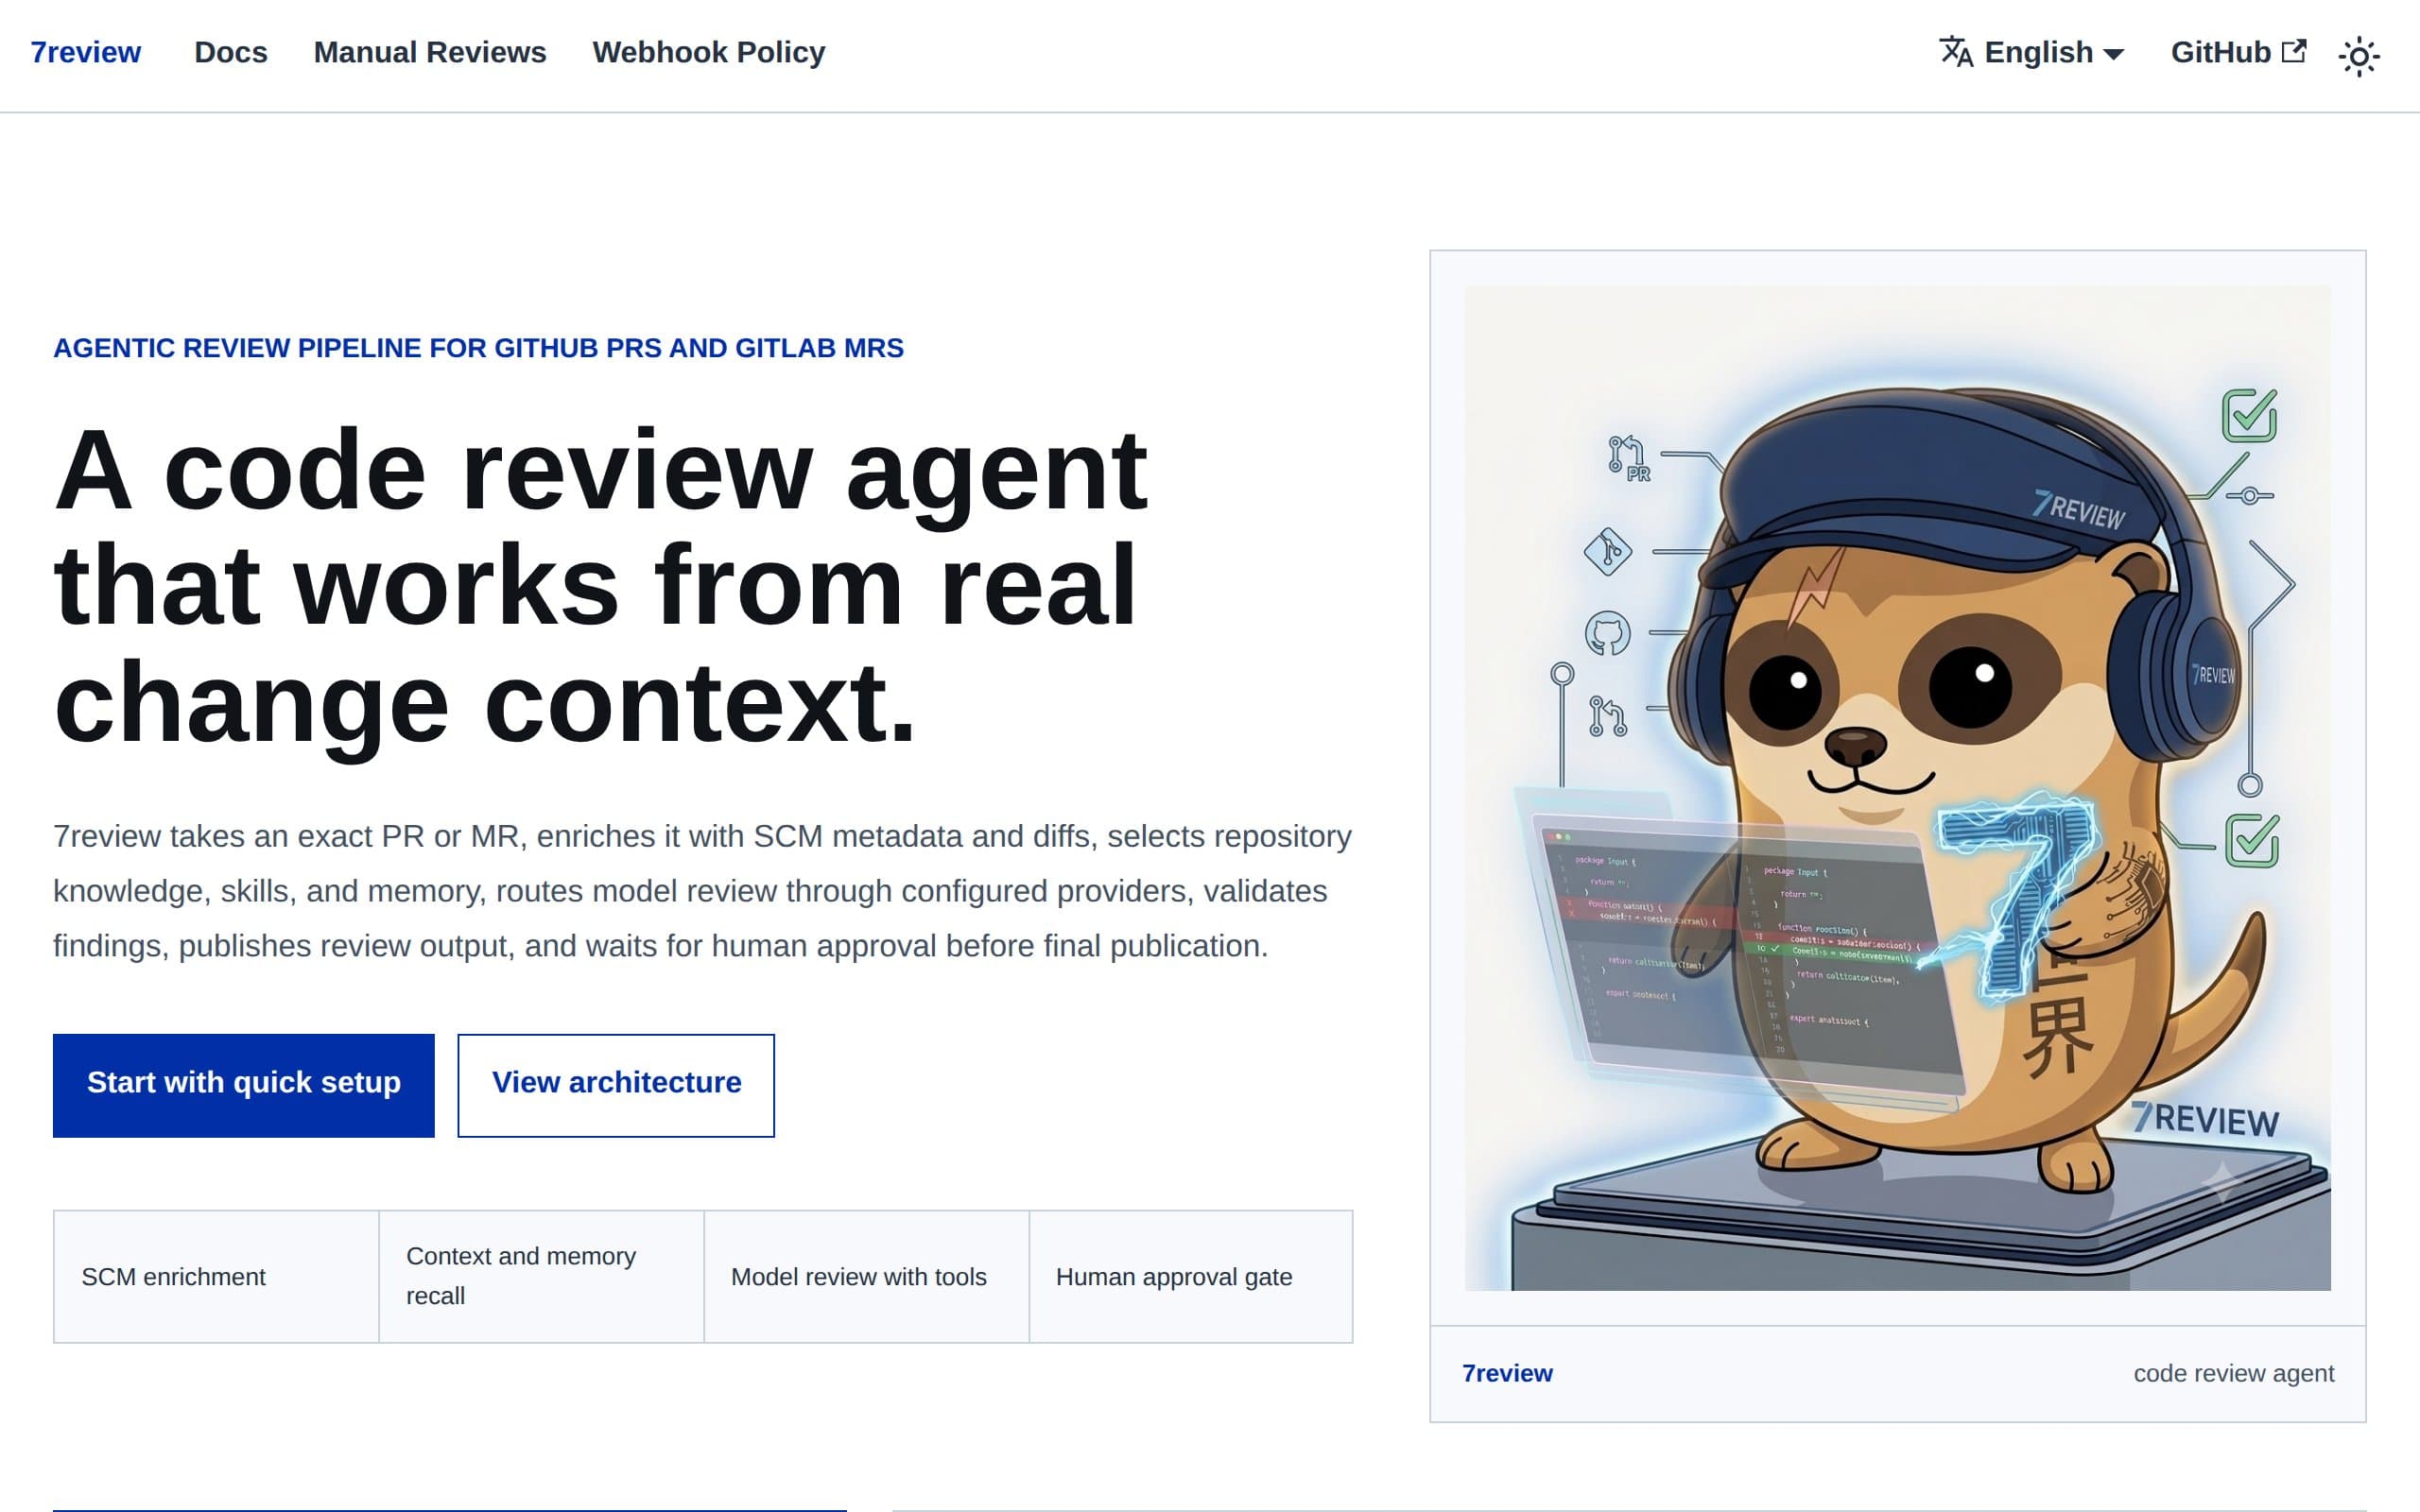This screenshot has height=1512, width=2420.
Task: Open the Webhook Policy page
Action: point(709,52)
